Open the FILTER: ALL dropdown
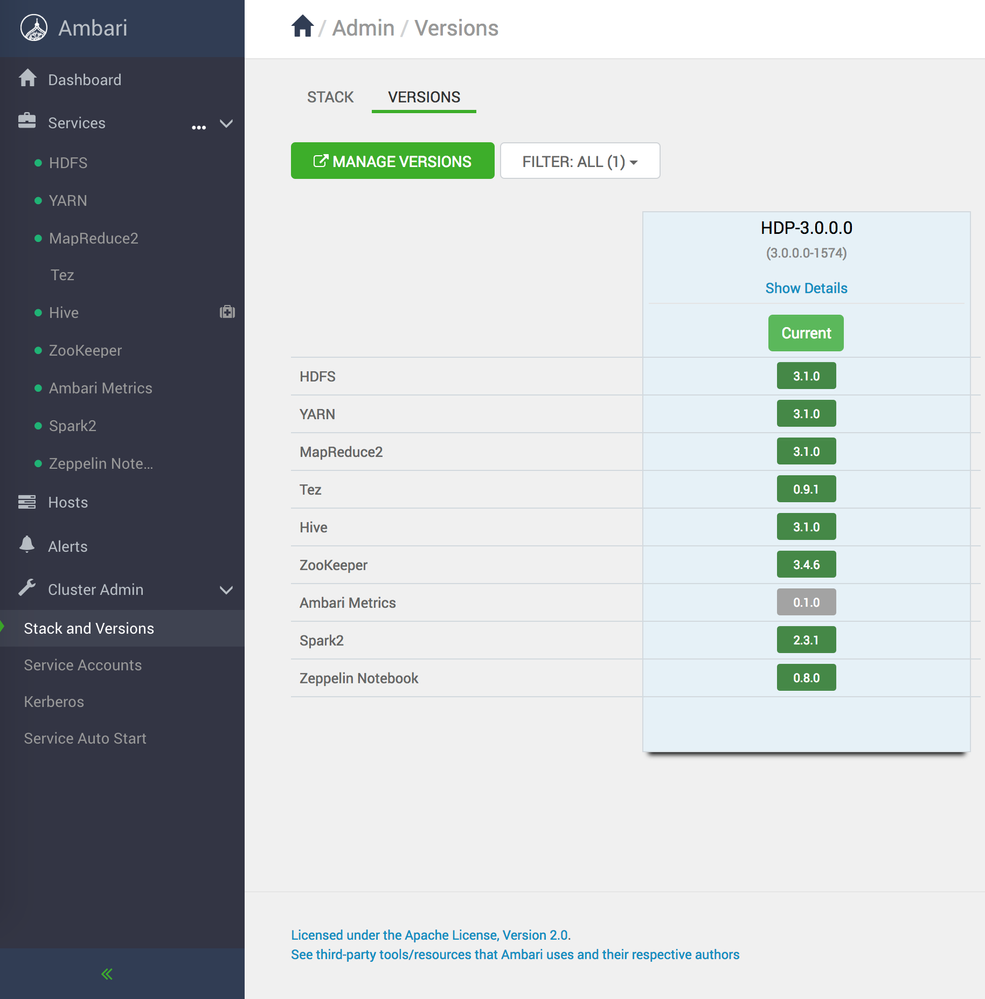Viewport: 985px width, 999px height. [580, 160]
